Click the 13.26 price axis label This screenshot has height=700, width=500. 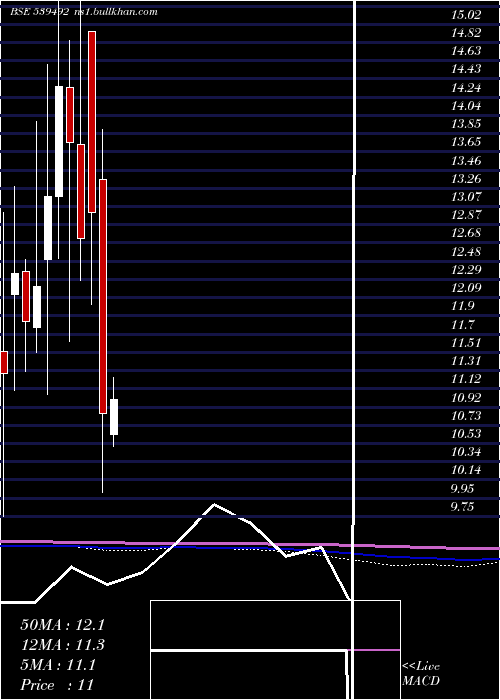[x=466, y=179]
